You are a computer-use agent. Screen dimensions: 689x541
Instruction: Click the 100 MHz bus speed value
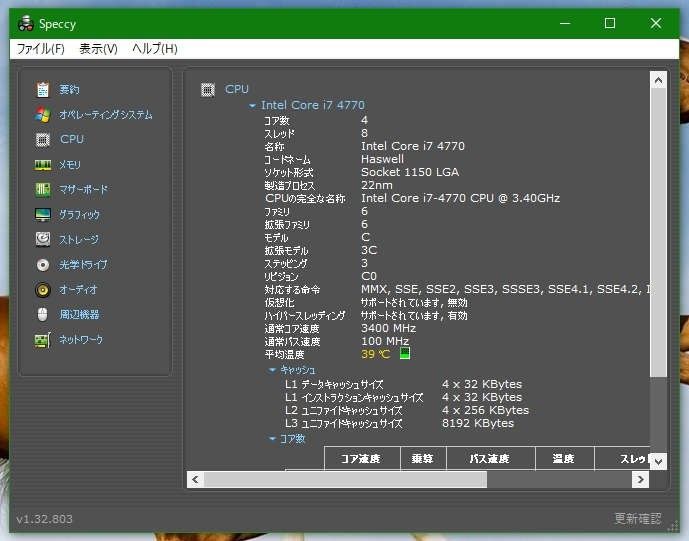tap(385, 341)
